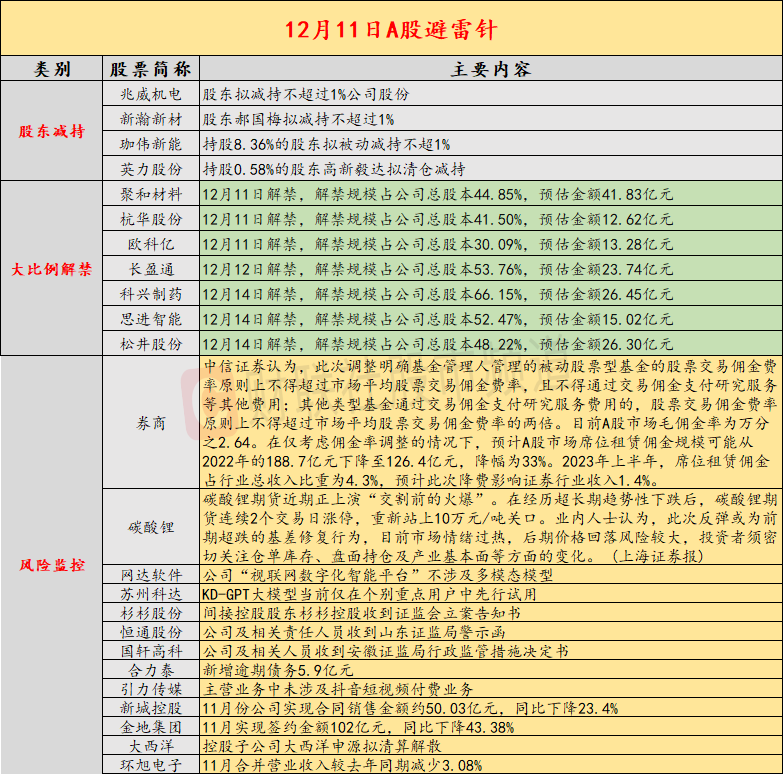Select stock name 珈伟新能
This screenshot has height=774, width=783.
pos(151,144)
